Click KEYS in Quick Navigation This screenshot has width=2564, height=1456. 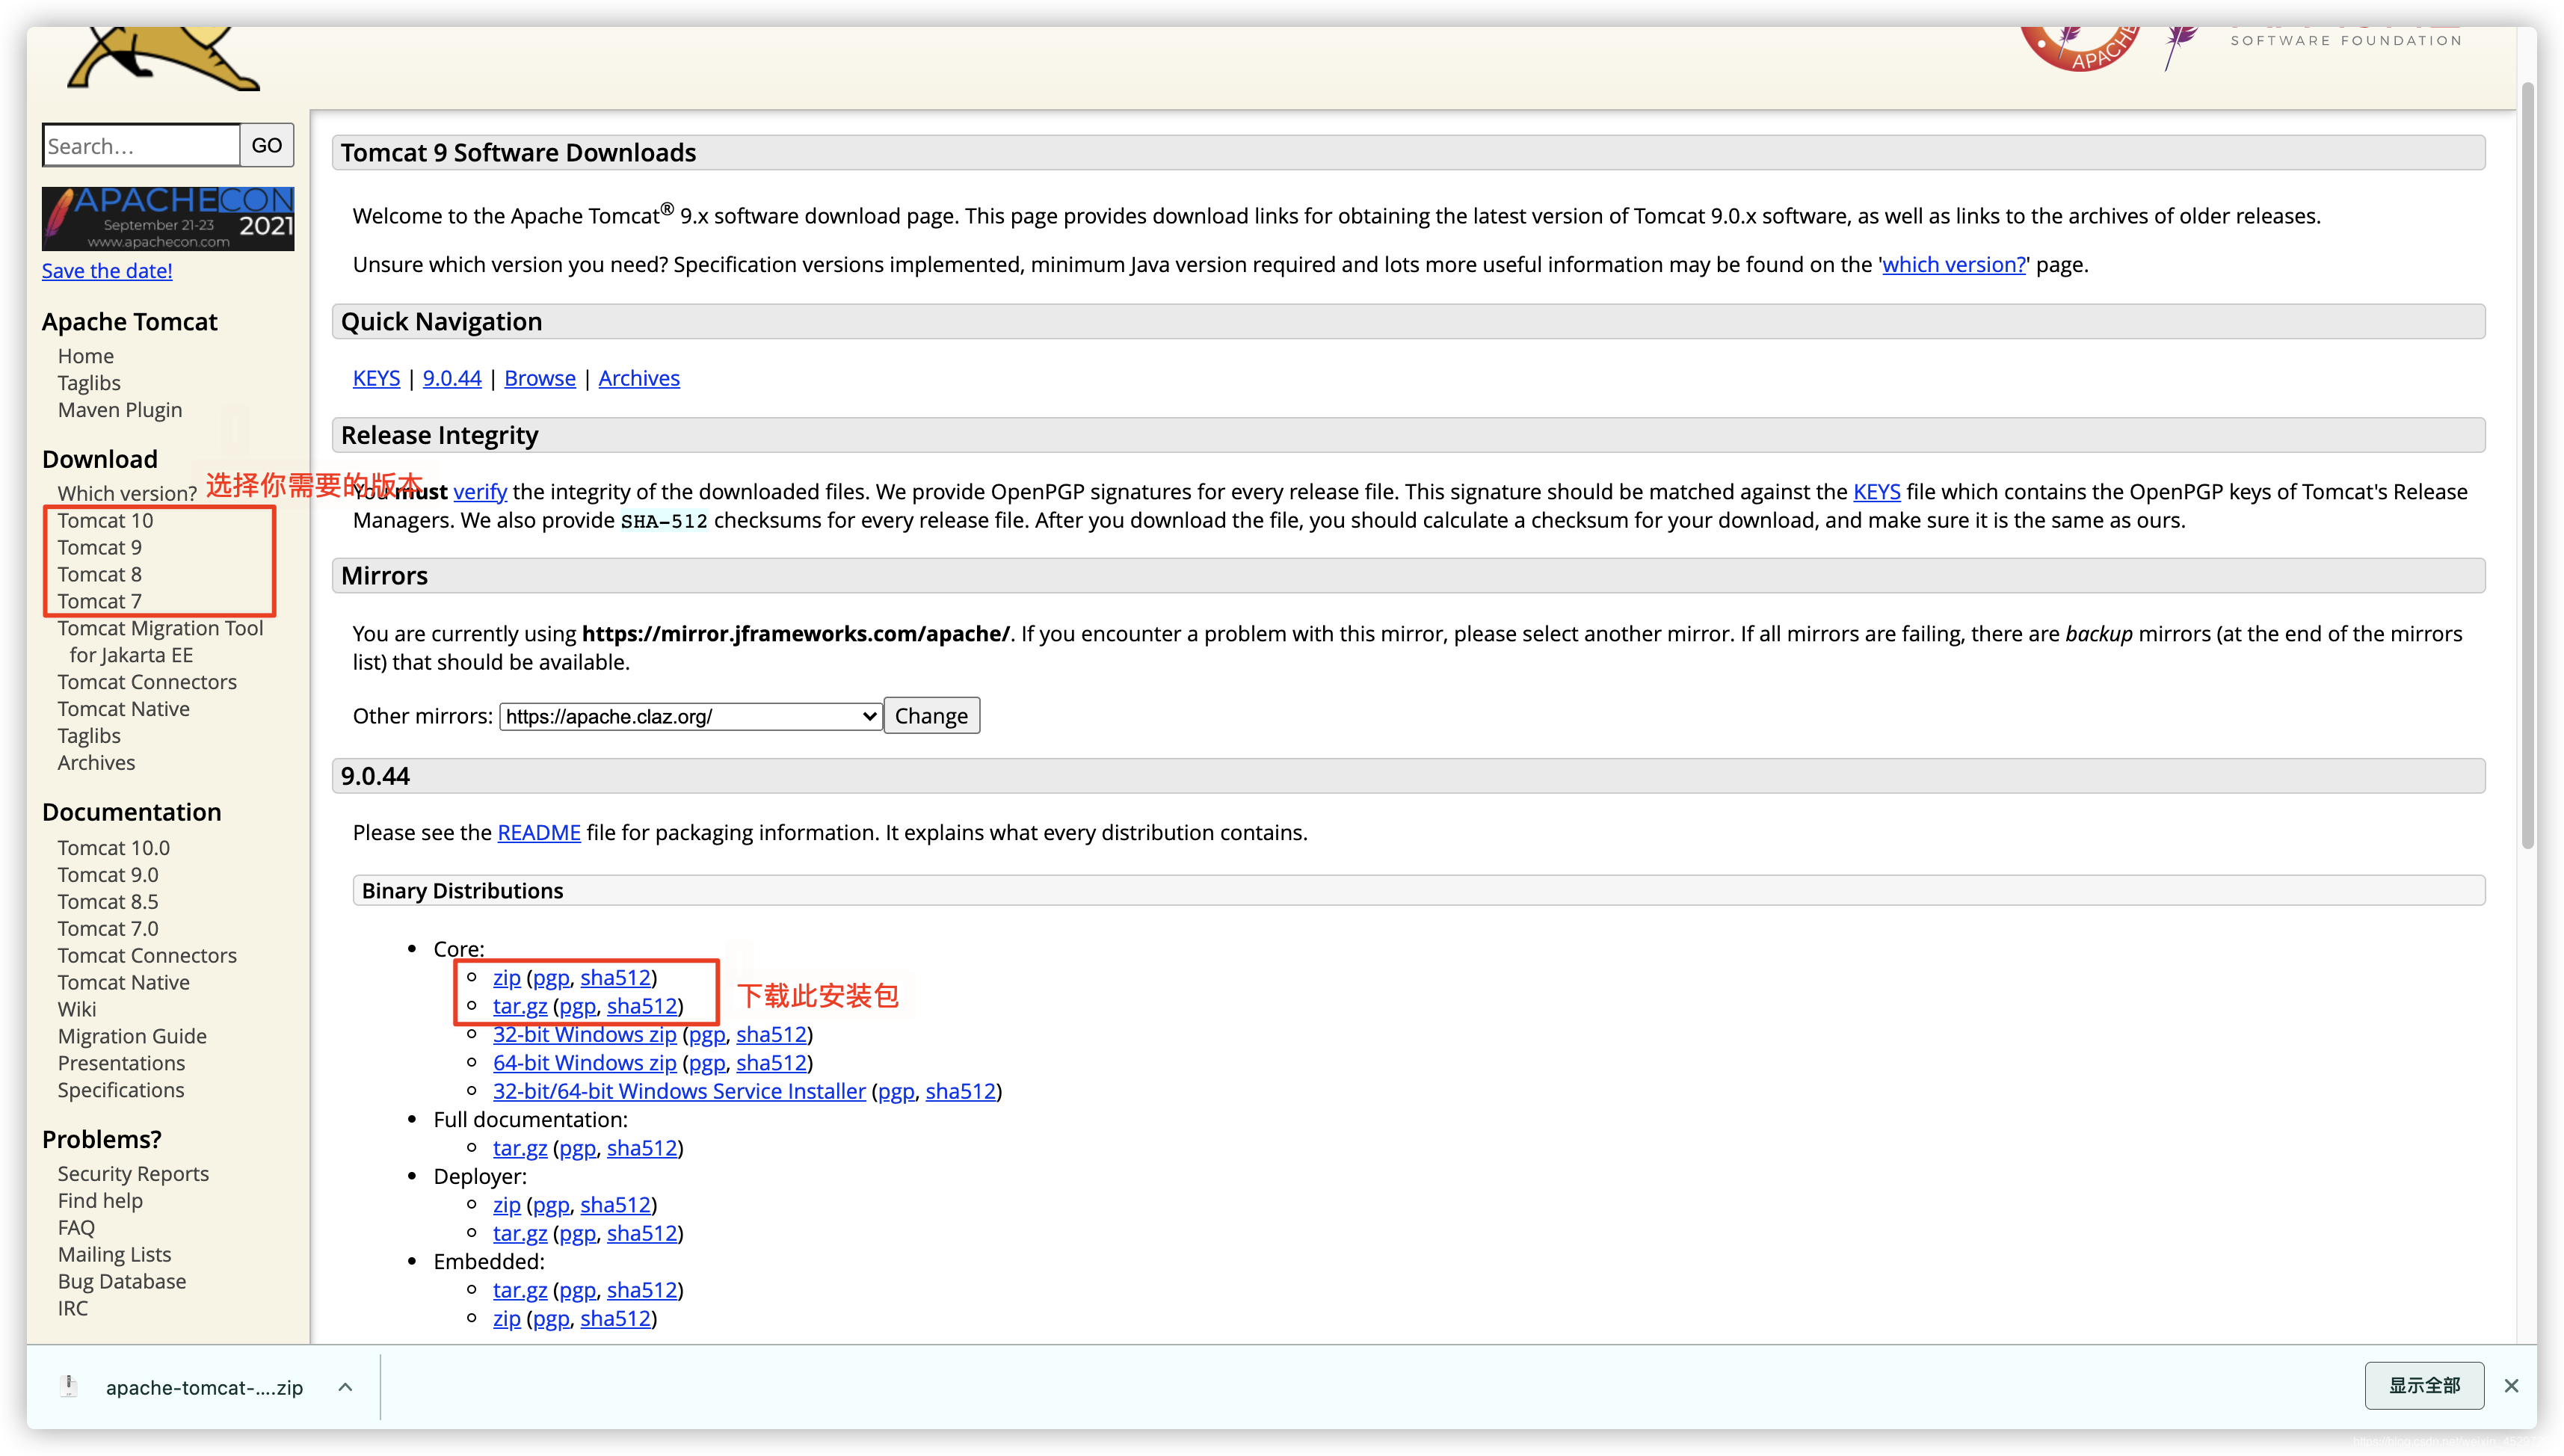point(376,379)
